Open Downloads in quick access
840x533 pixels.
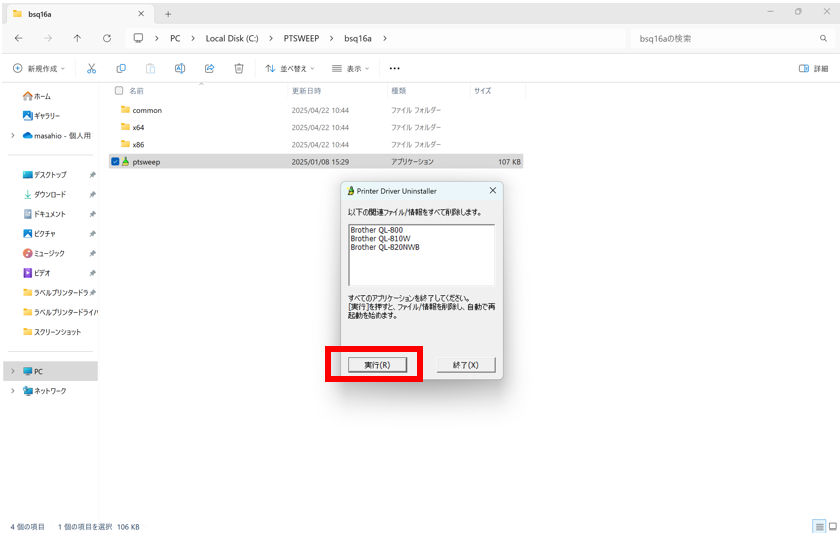tap(45, 194)
